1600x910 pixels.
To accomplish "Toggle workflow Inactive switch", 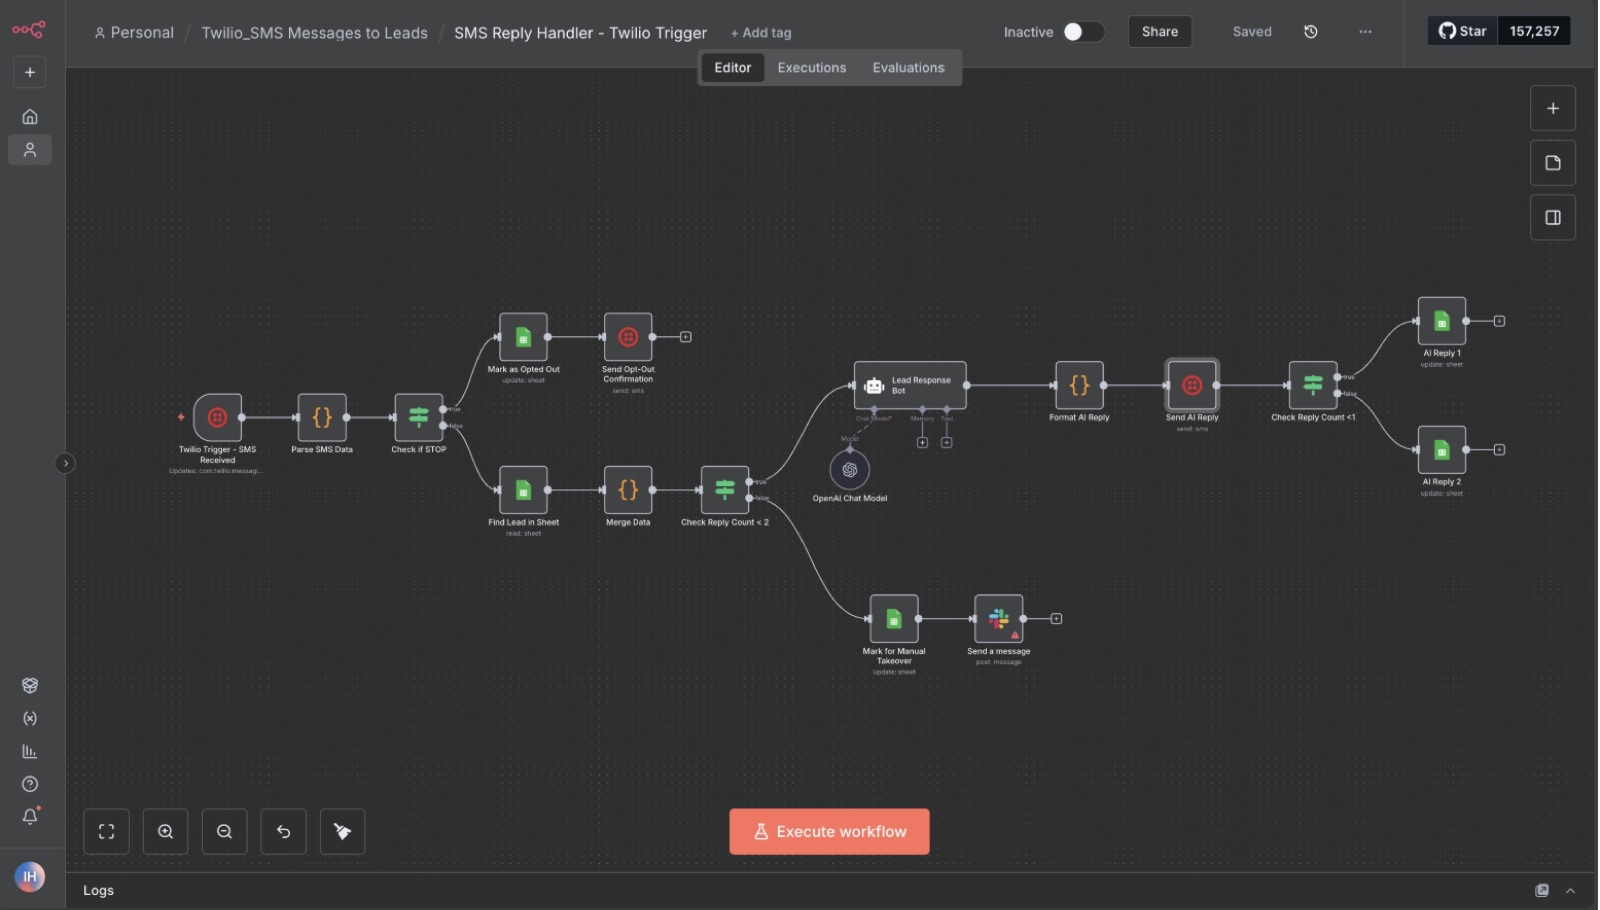I will tap(1083, 32).
